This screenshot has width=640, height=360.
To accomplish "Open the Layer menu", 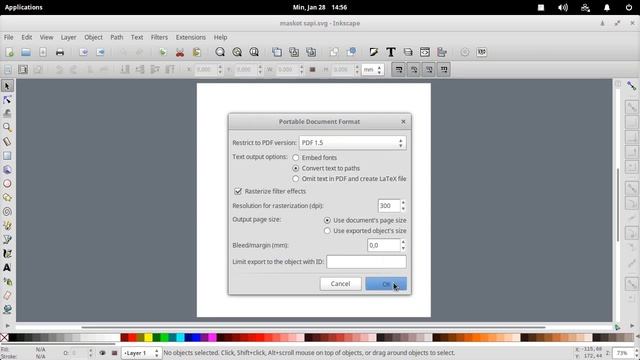I will coord(68,37).
